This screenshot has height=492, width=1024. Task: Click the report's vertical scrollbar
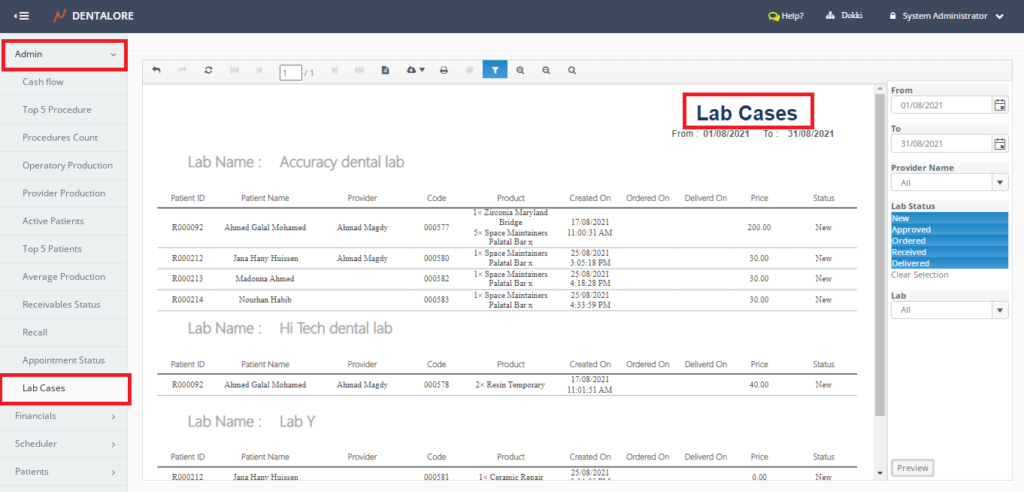tap(880, 250)
